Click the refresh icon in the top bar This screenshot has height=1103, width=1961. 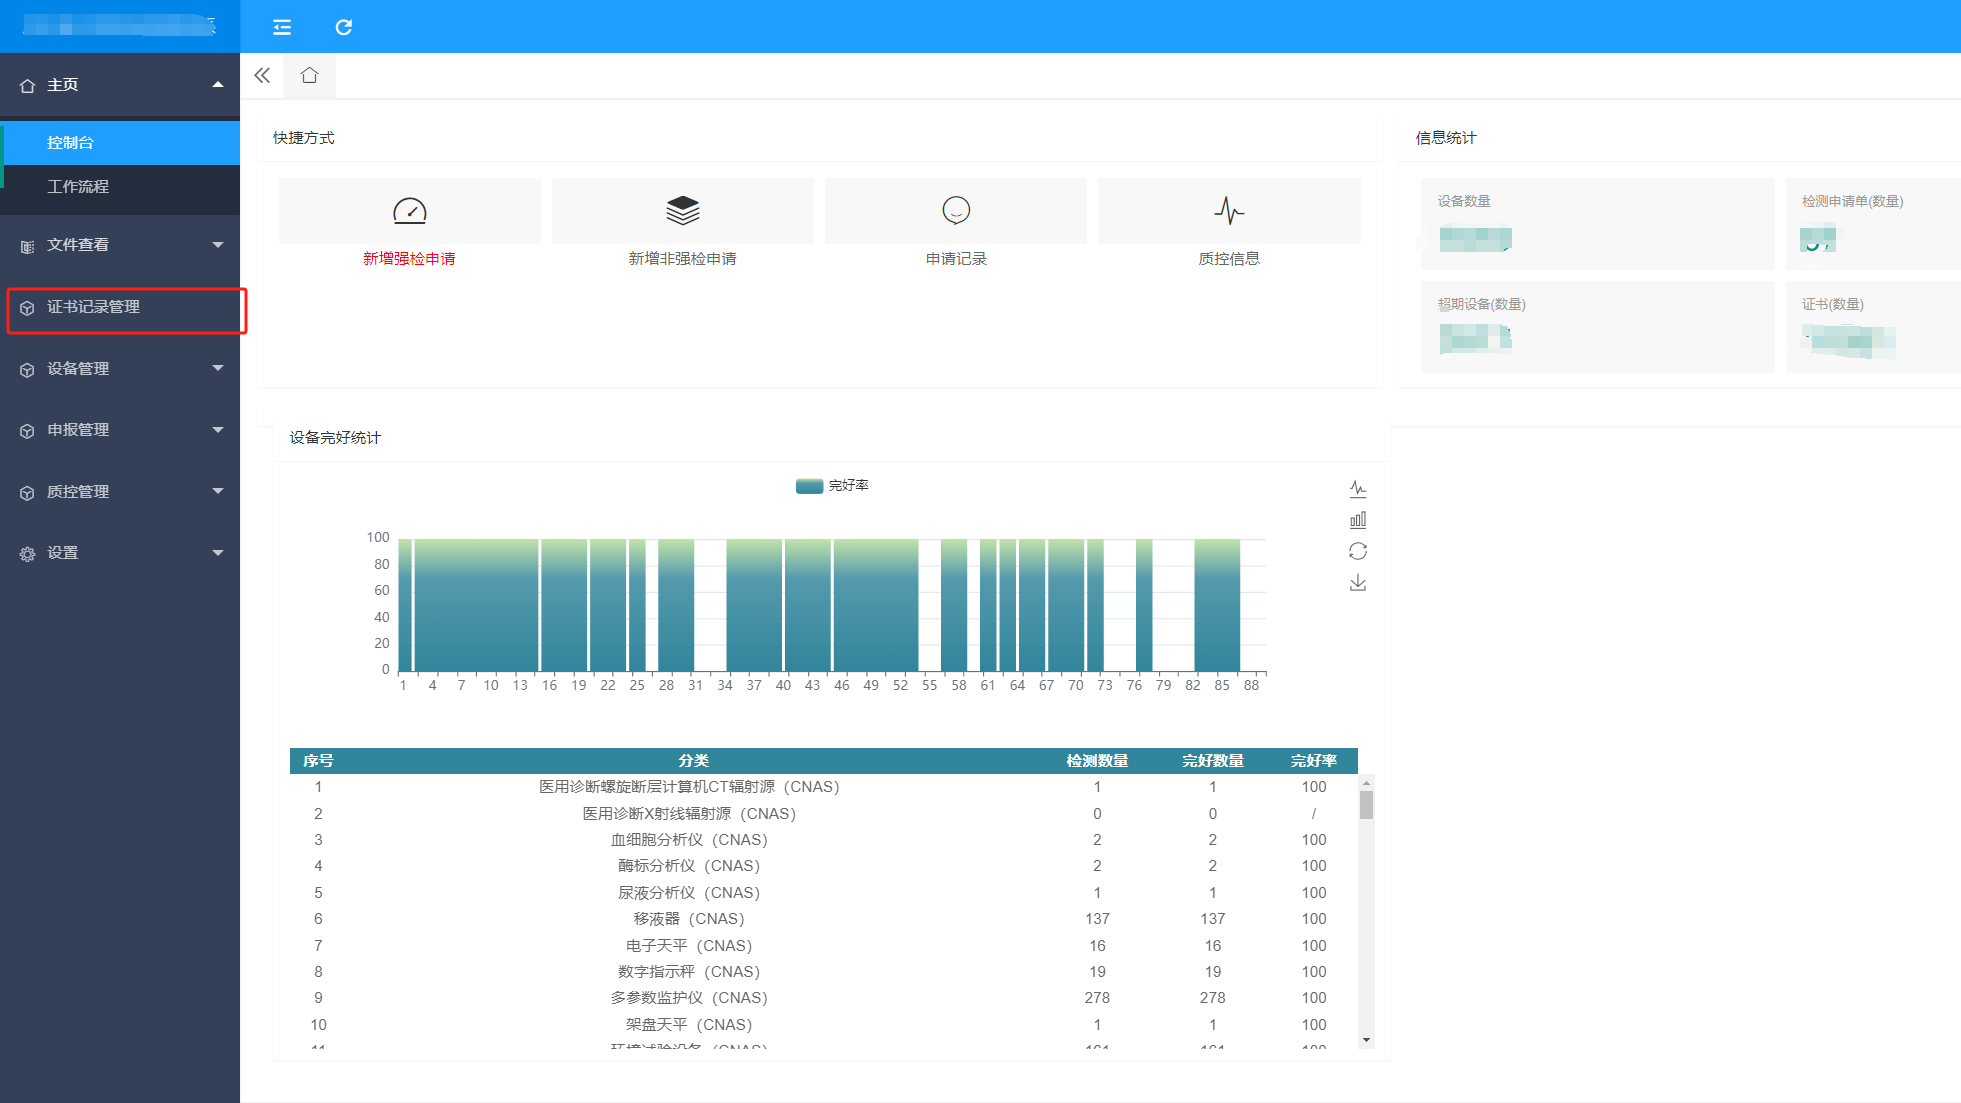tap(343, 27)
